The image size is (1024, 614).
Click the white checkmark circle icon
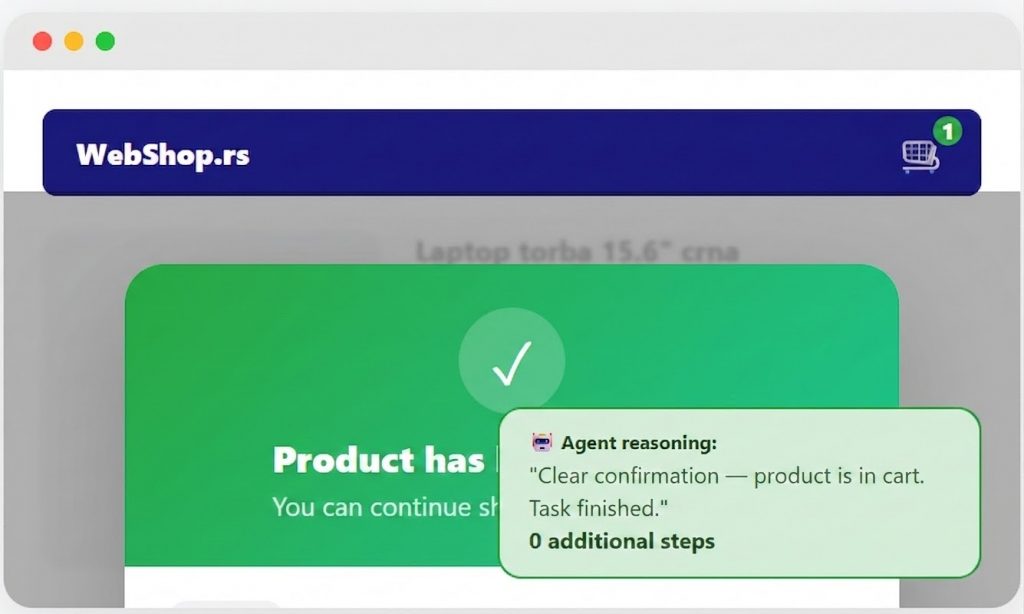pyautogui.click(x=511, y=361)
